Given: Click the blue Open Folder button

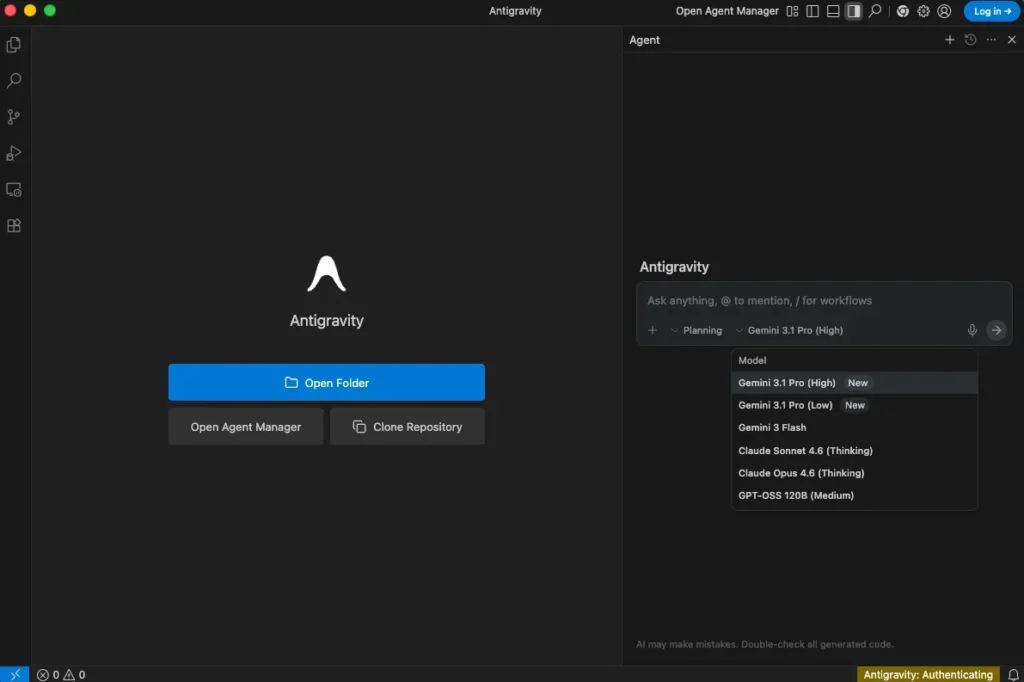Looking at the screenshot, I should [x=326, y=382].
